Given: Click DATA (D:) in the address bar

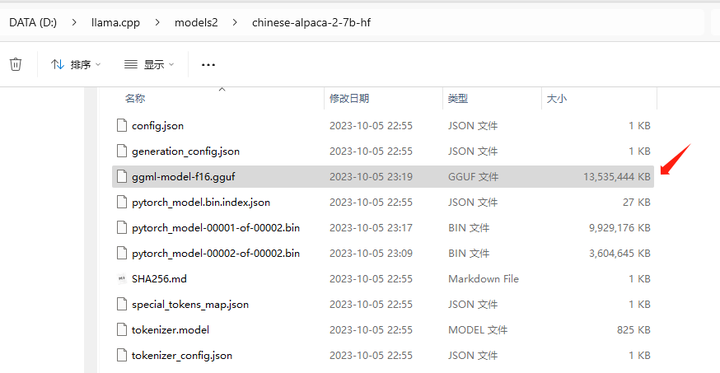Looking at the screenshot, I should [33, 22].
